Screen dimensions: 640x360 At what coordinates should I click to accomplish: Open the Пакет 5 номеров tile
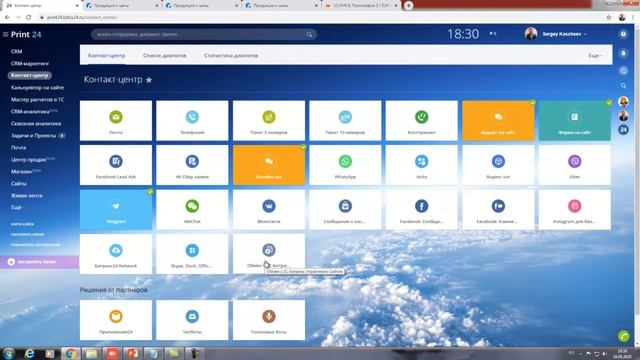point(269,121)
